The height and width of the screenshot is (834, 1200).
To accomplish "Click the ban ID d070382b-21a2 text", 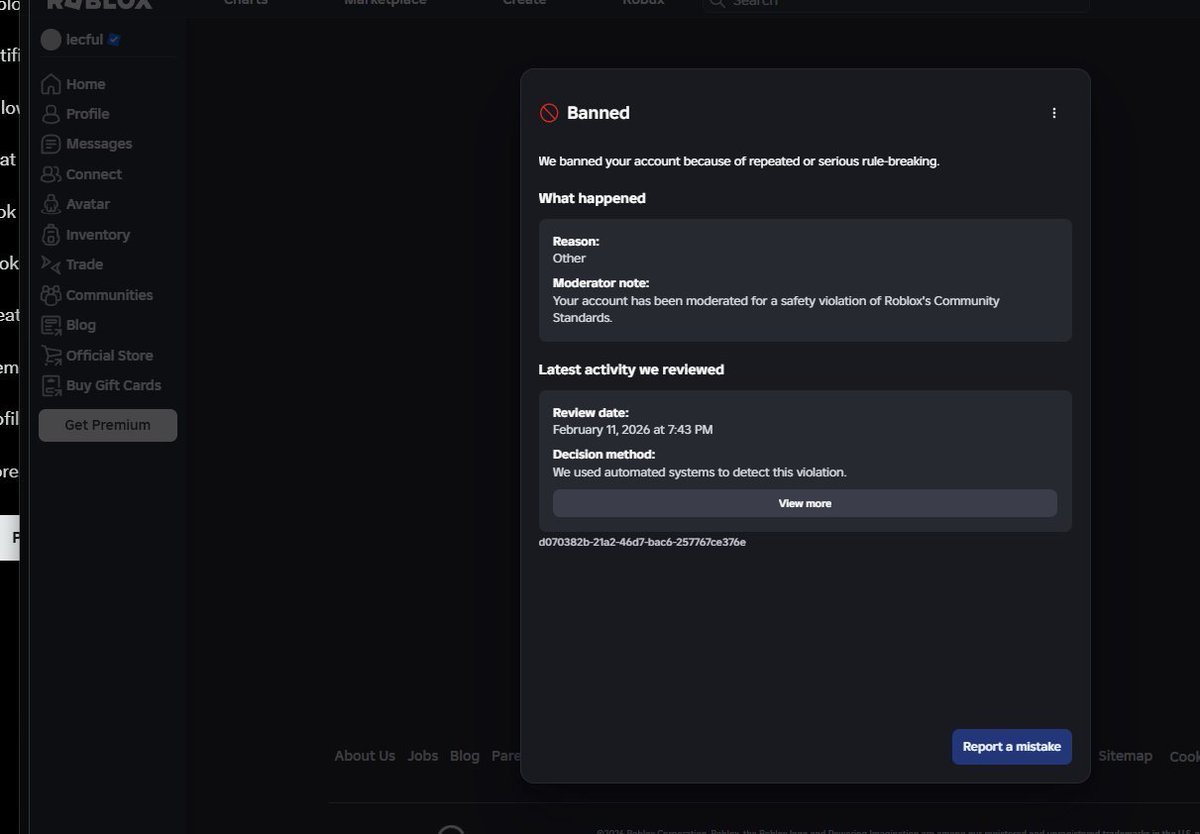I will click(x=642, y=542).
